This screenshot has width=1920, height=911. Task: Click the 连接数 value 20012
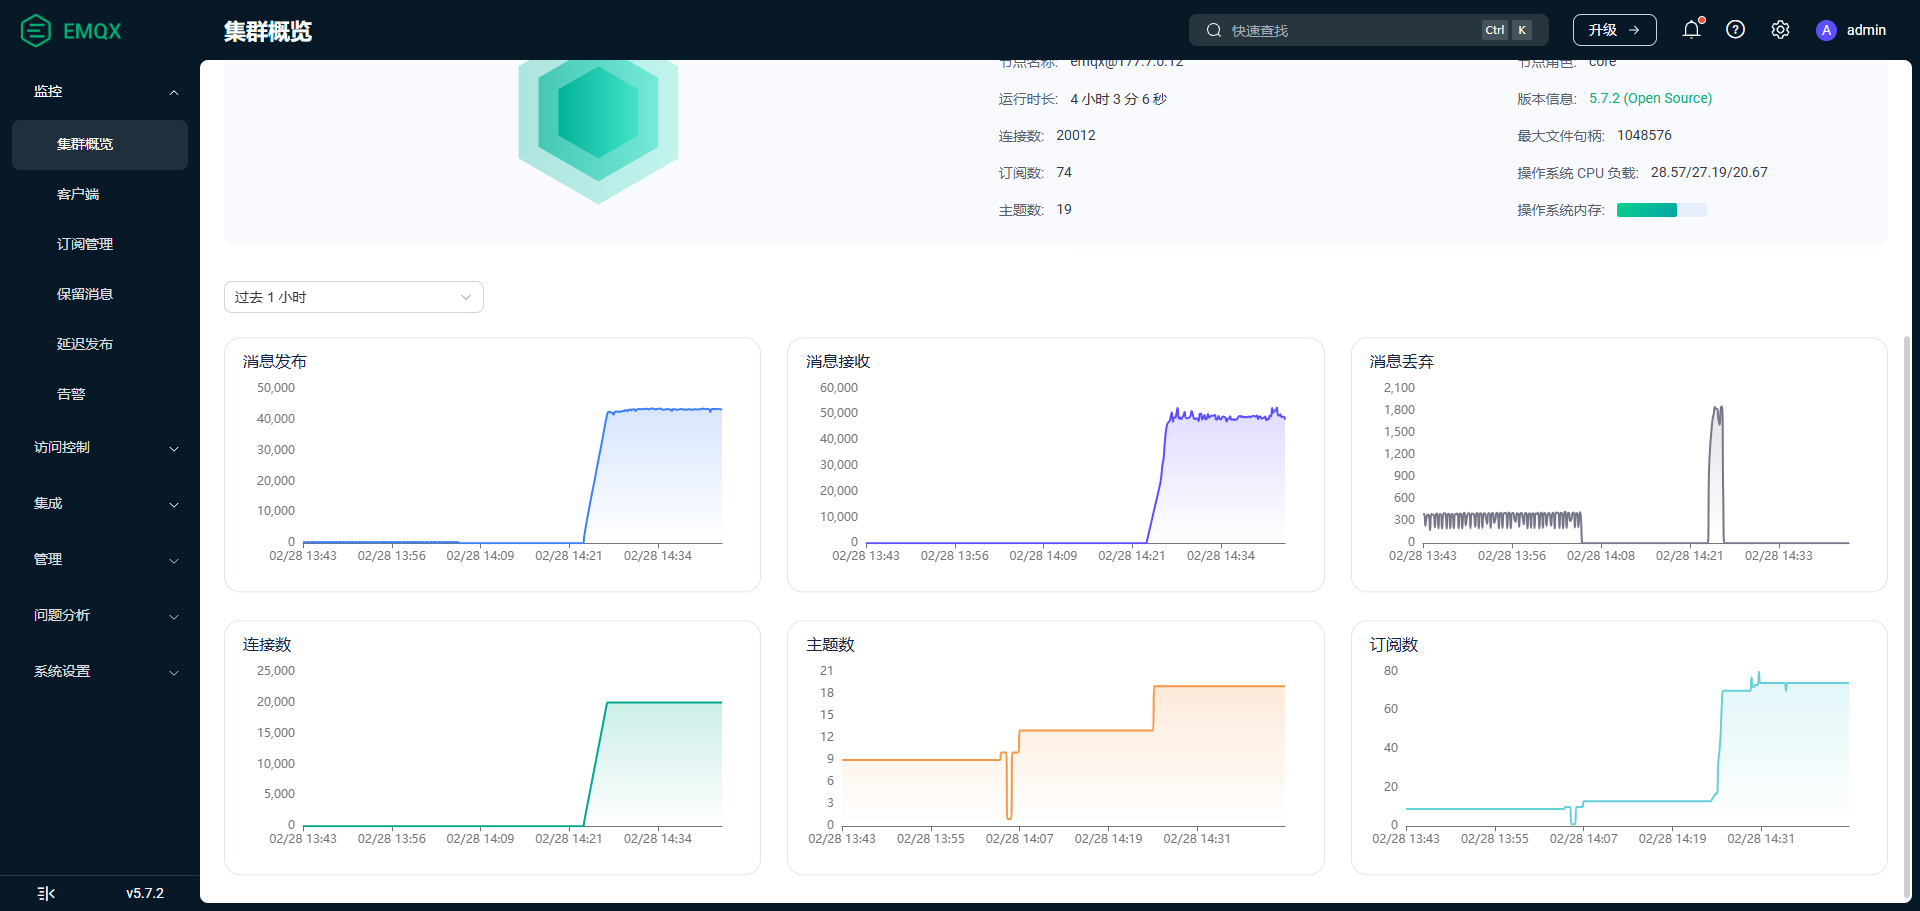pos(1076,135)
